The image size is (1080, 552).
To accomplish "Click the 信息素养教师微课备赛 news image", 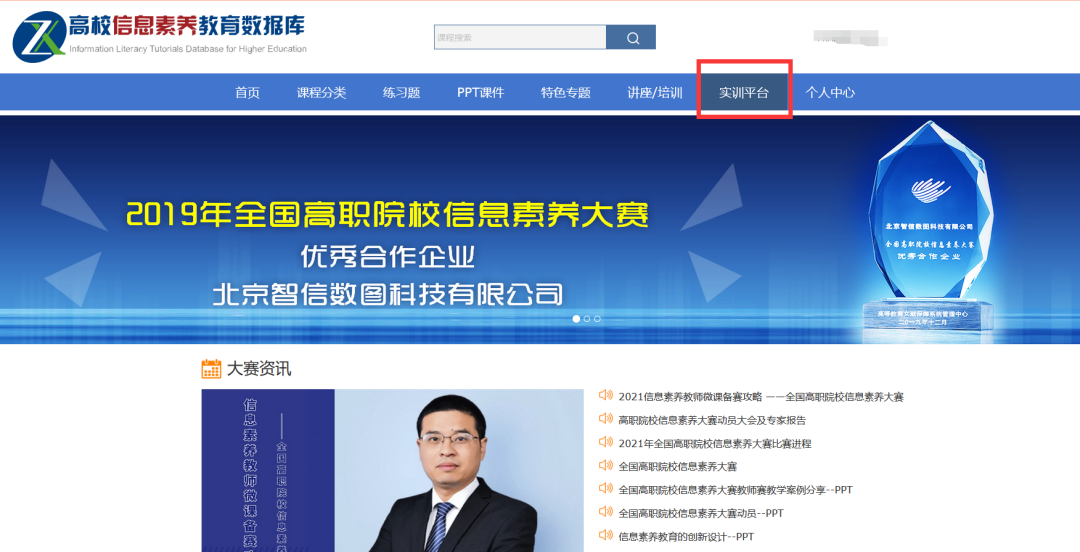I will pyautogui.click(x=392, y=471).
